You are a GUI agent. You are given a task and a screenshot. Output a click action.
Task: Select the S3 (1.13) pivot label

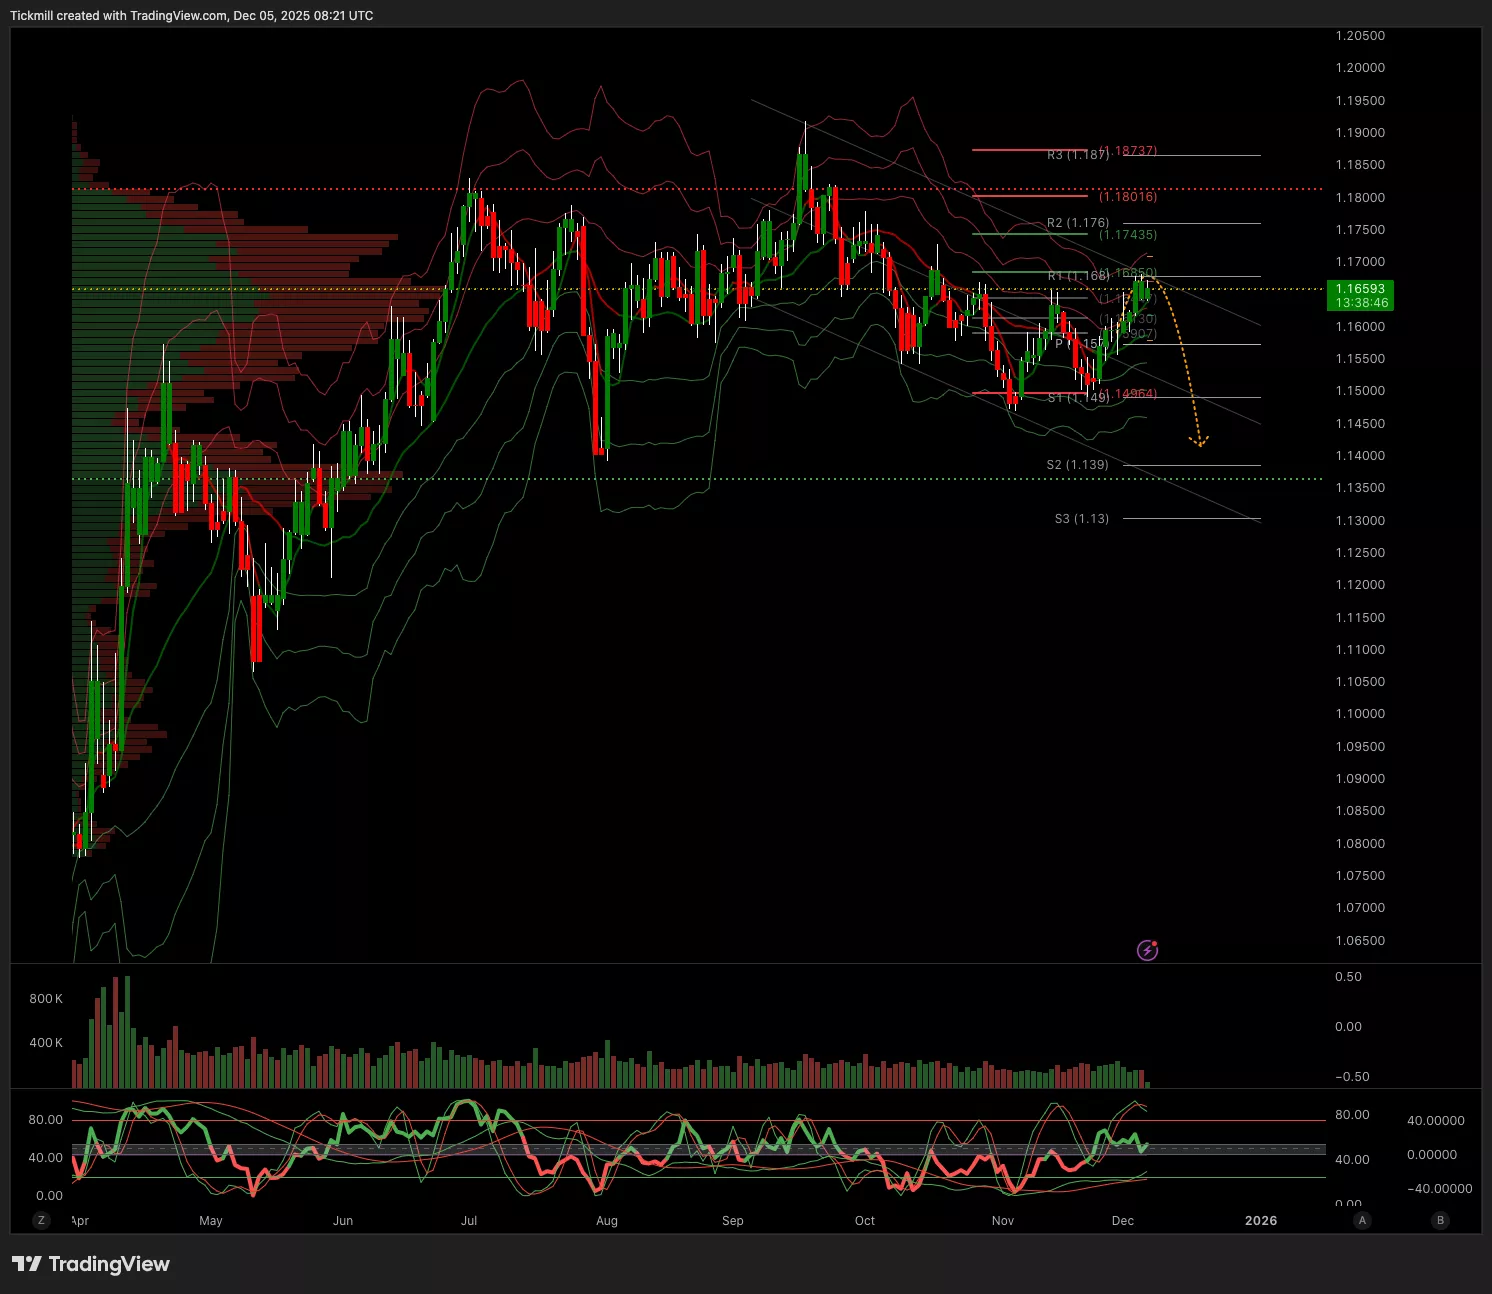[1081, 519]
